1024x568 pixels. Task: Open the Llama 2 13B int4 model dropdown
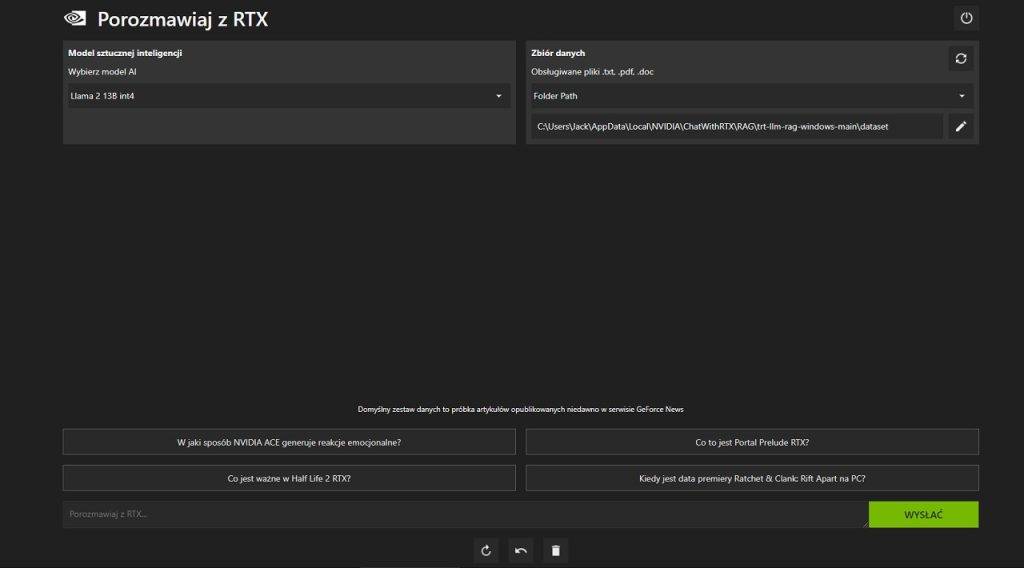click(289, 96)
